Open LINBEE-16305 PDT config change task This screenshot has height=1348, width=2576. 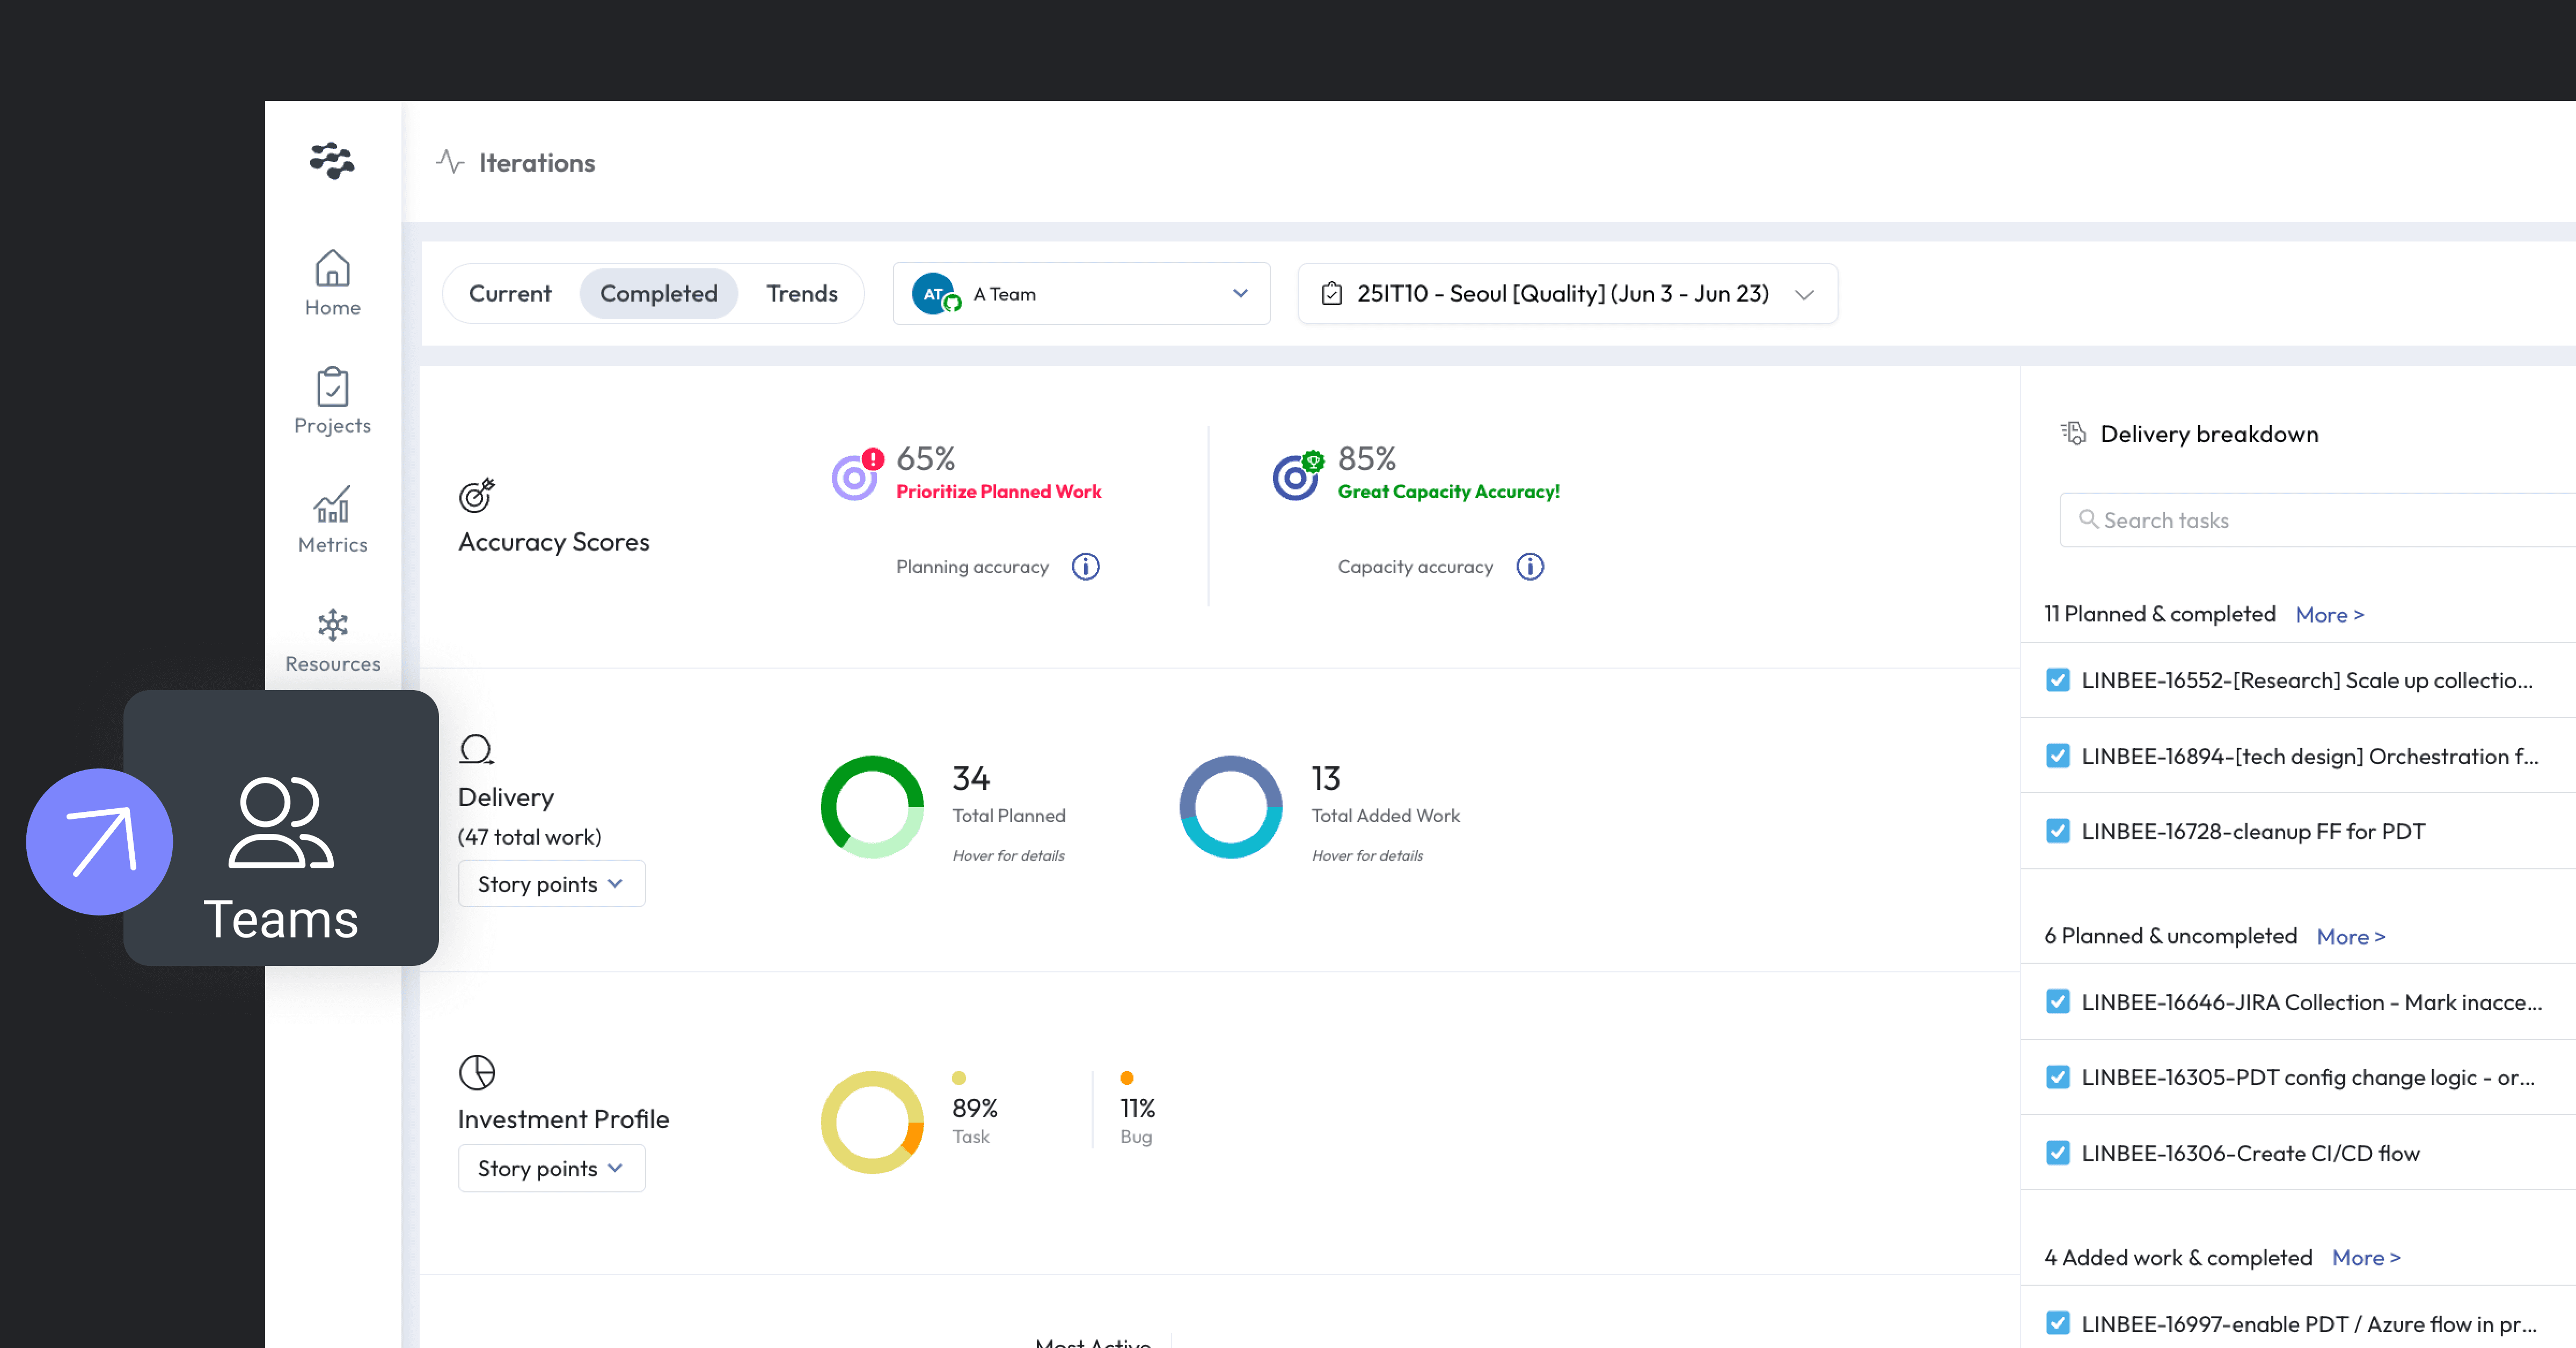(2307, 1077)
